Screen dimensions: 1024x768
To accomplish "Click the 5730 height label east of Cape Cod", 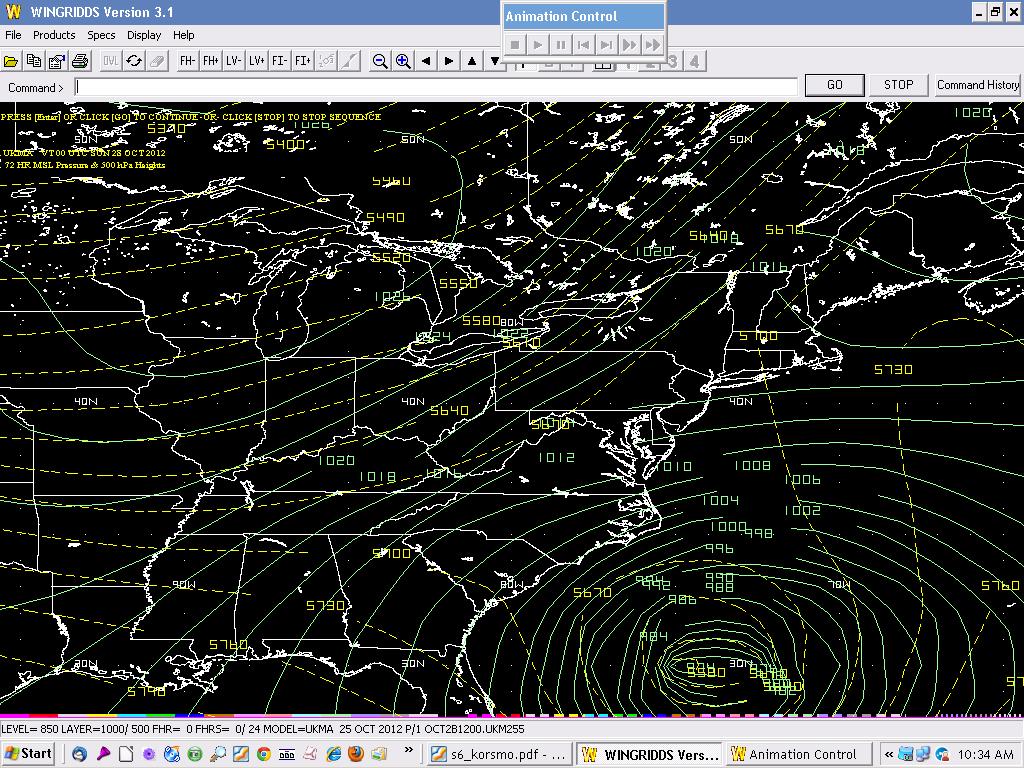I will (x=893, y=370).
